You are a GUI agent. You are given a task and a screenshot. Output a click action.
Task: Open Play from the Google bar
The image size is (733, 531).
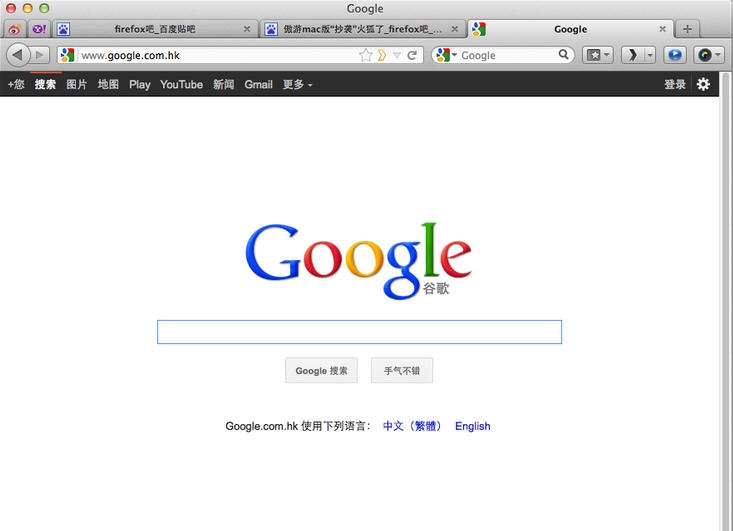tap(140, 84)
